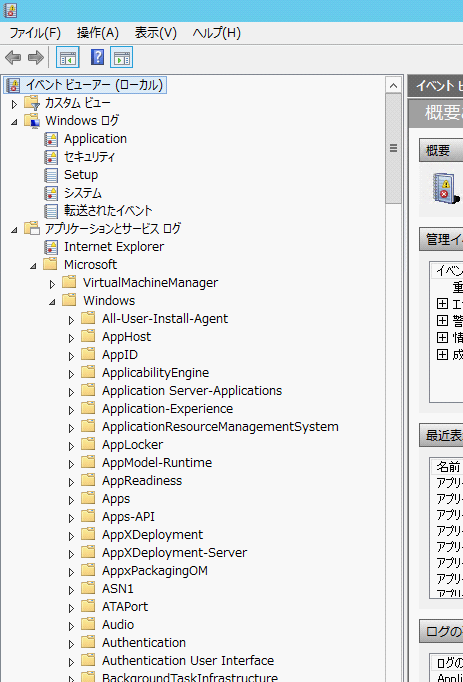463x682 pixels.
Task: Click the イベント ビューアー (ローカル) root icon
Action: point(13,85)
